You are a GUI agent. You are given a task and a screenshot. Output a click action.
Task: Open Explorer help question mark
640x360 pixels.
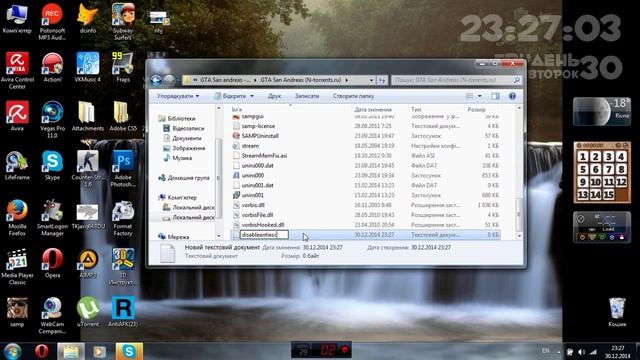coord(512,96)
